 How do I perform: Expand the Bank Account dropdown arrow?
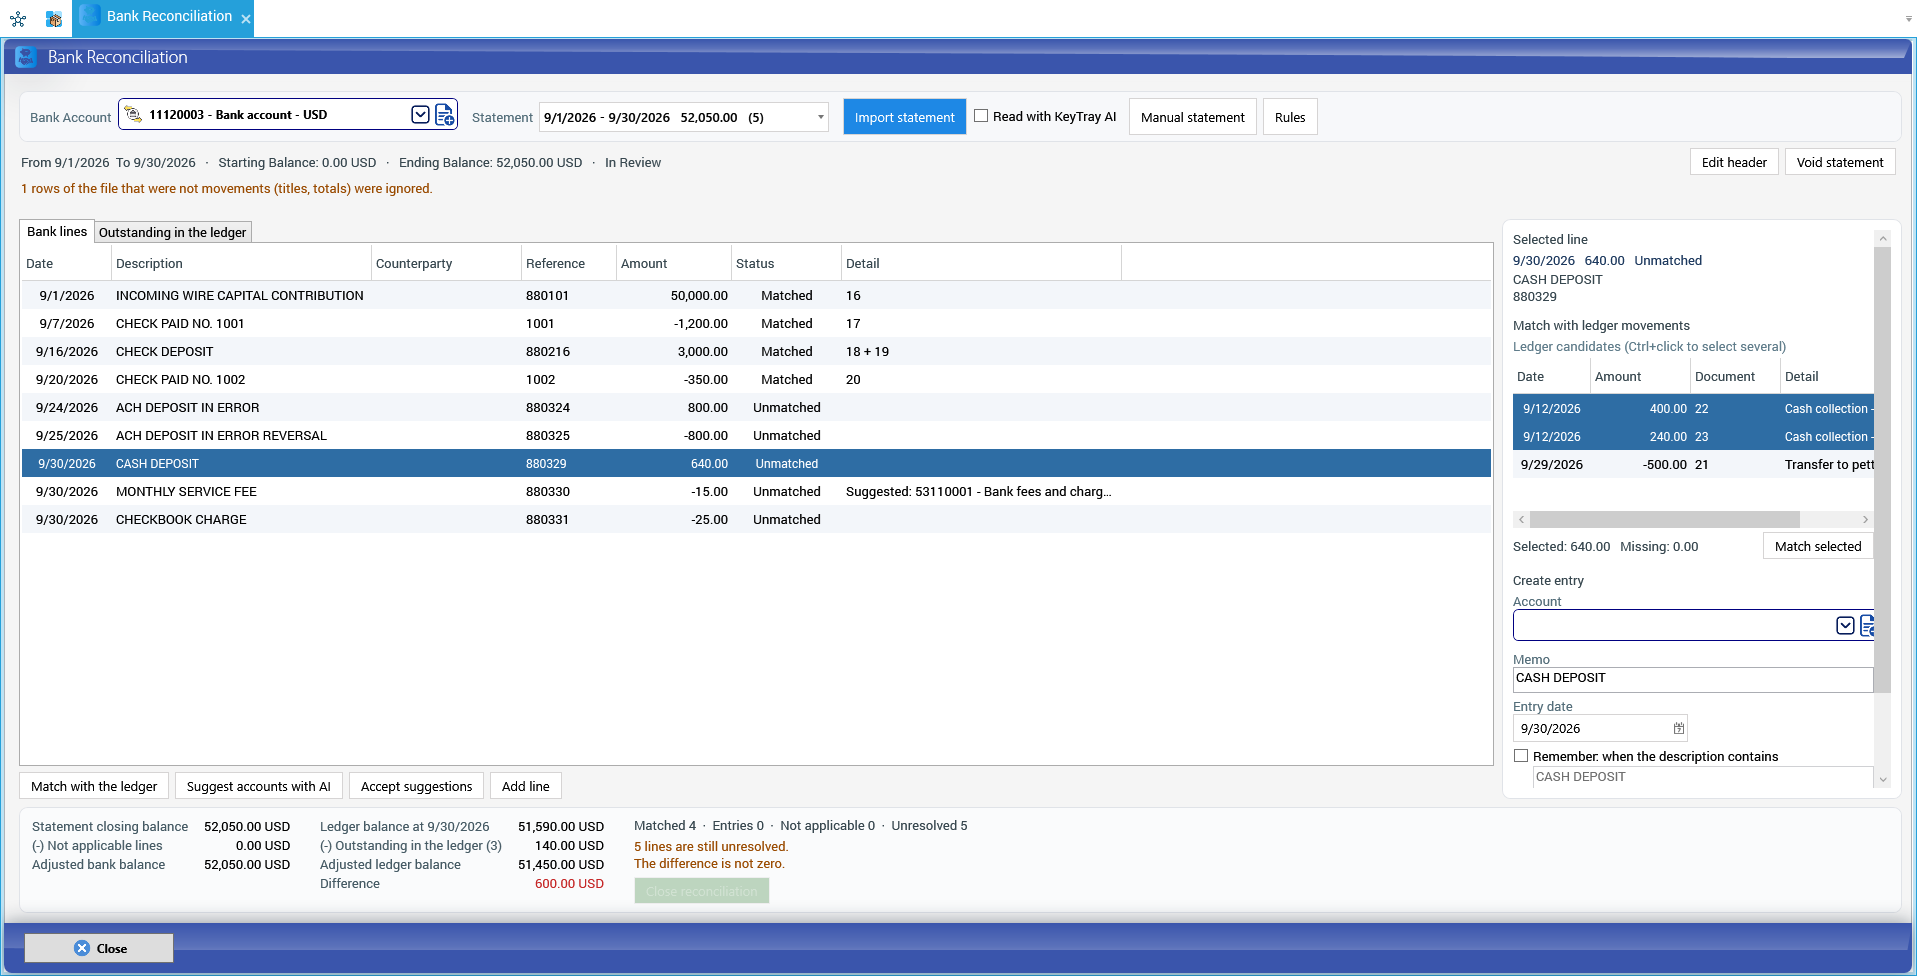pyautogui.click(x=421, y=115)
